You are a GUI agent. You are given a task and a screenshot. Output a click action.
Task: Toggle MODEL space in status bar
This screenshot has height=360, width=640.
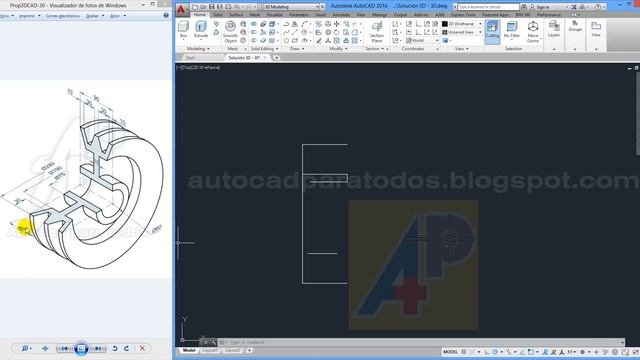tap(450, 352)
